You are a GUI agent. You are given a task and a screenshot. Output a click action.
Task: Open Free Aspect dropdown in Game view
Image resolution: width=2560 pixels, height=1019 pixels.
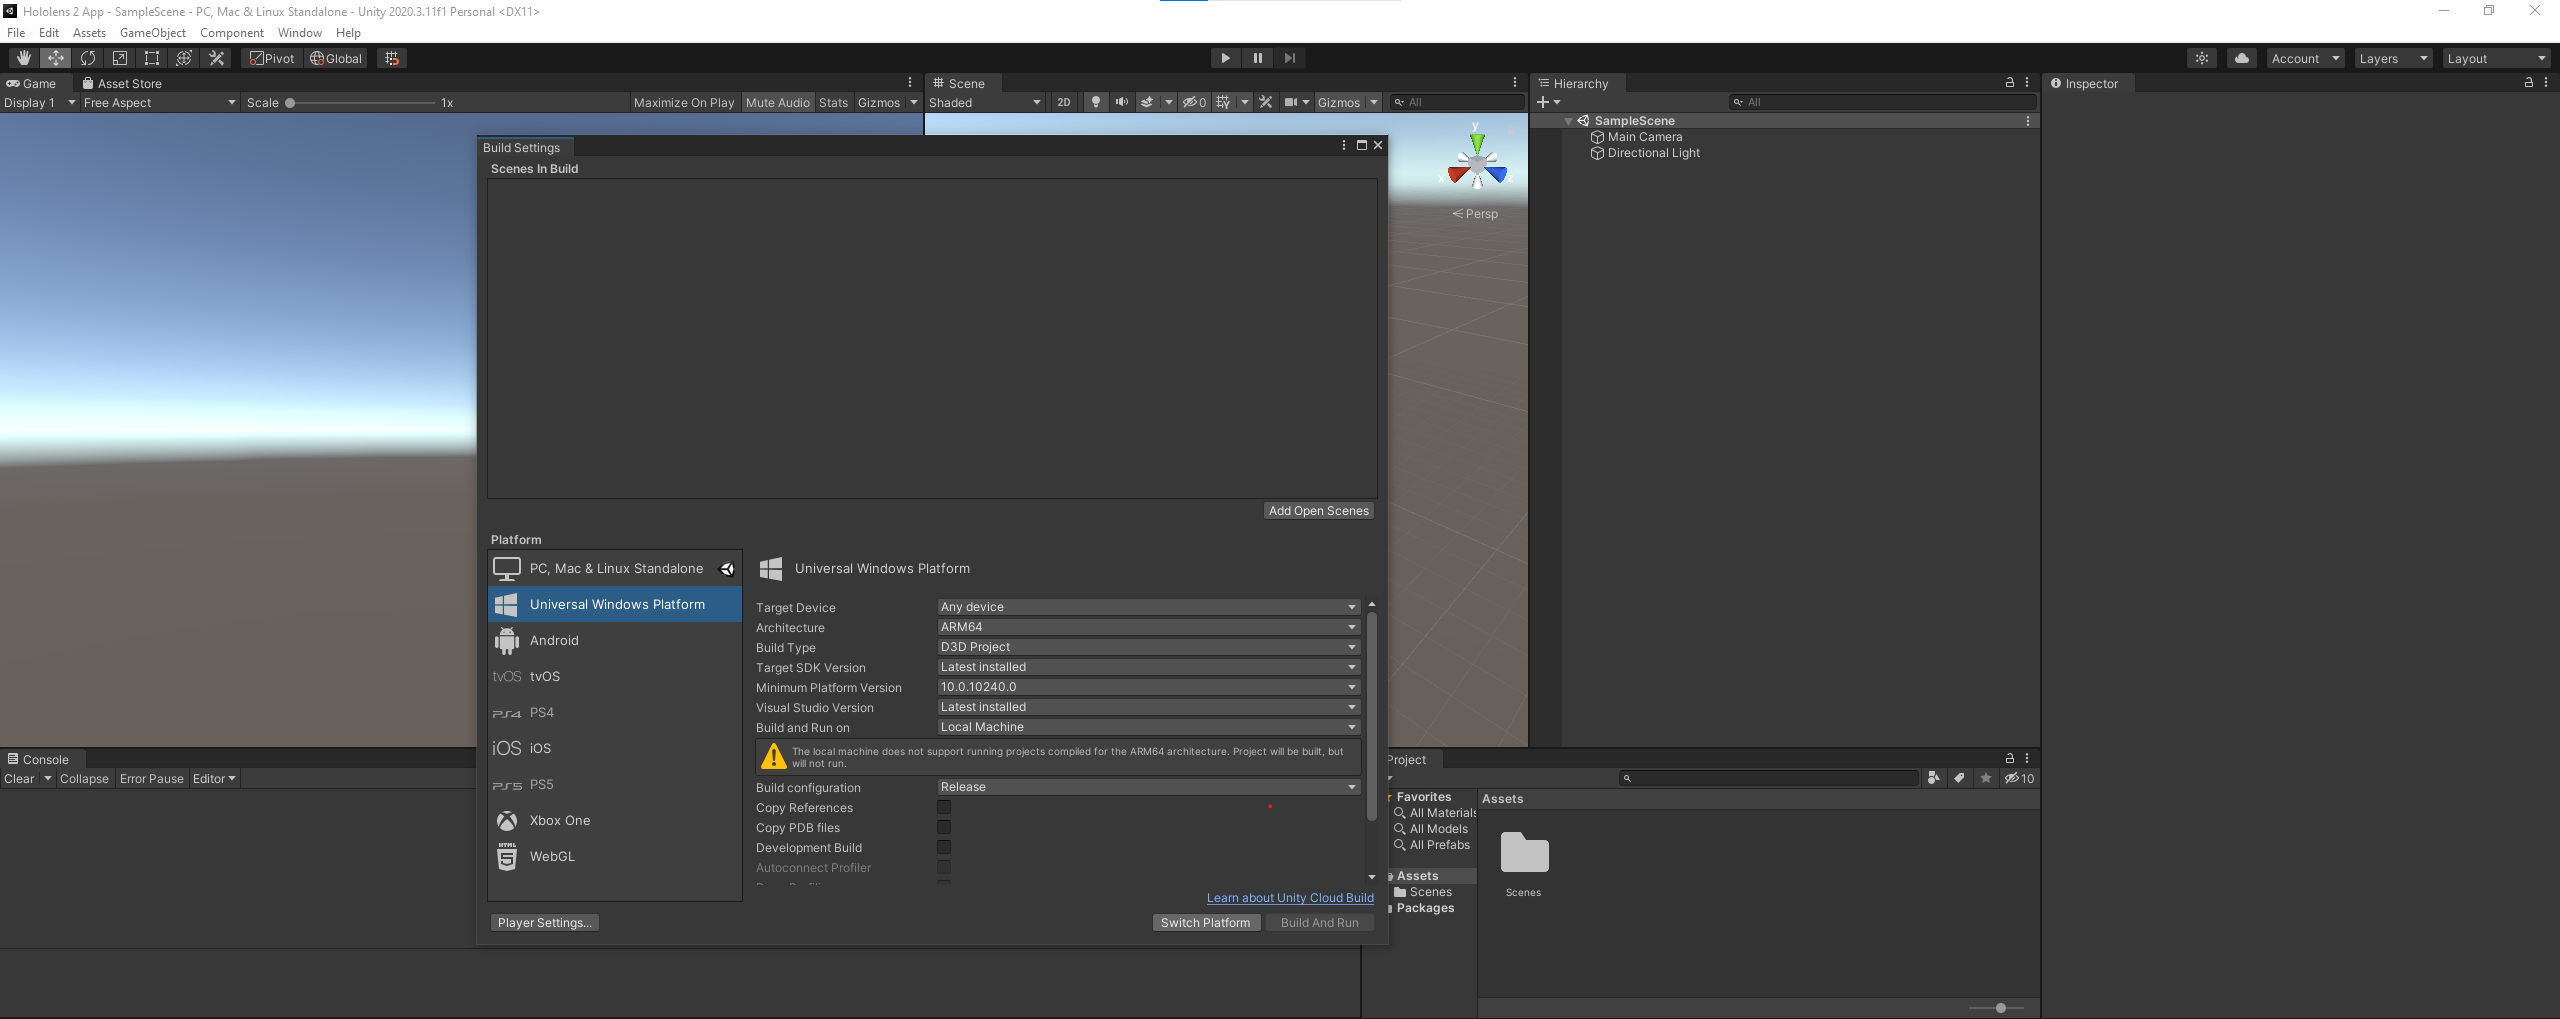(159, 102)
